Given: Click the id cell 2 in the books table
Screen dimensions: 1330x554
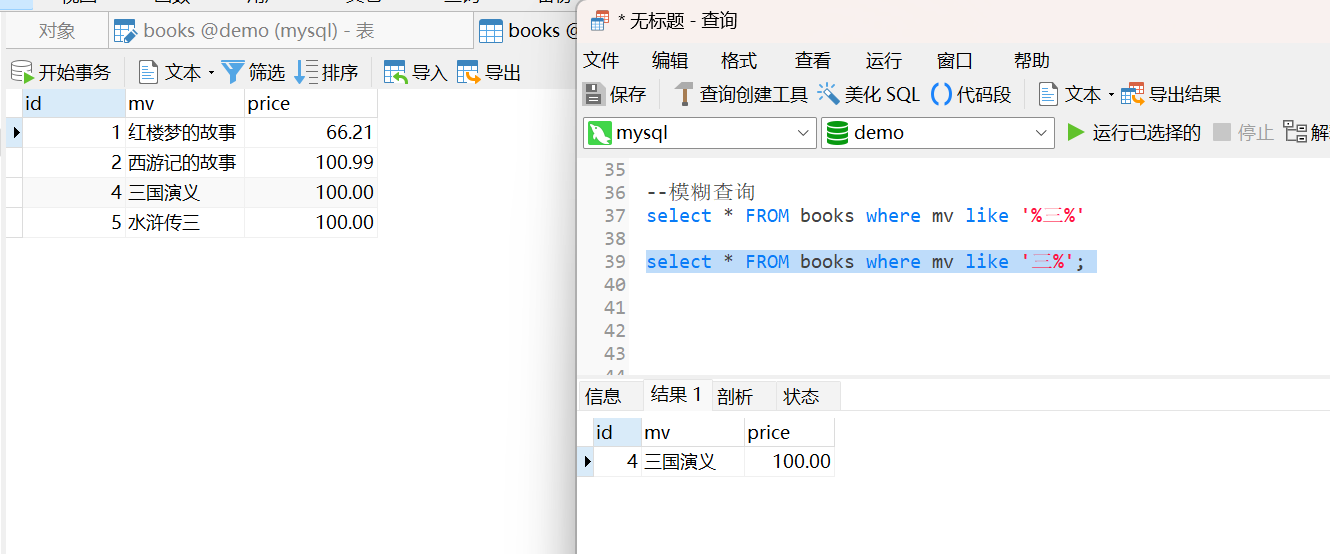Looking at the screenshot, I should click(73, 162).
